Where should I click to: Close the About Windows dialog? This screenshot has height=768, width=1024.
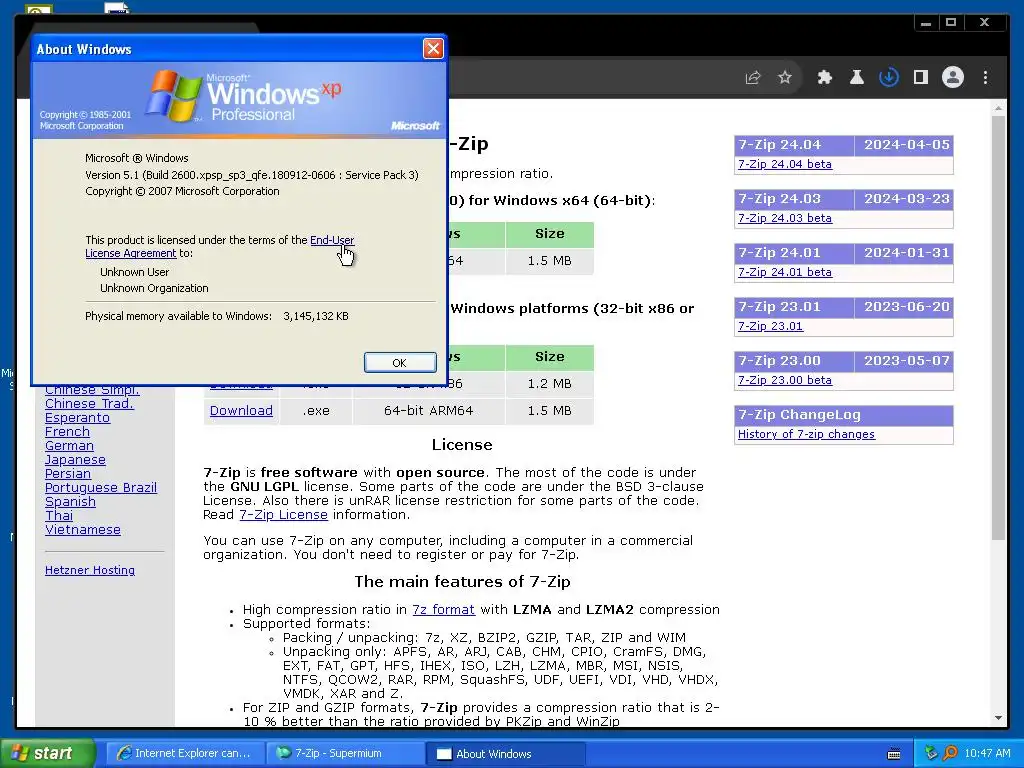[x=433, y=49]
